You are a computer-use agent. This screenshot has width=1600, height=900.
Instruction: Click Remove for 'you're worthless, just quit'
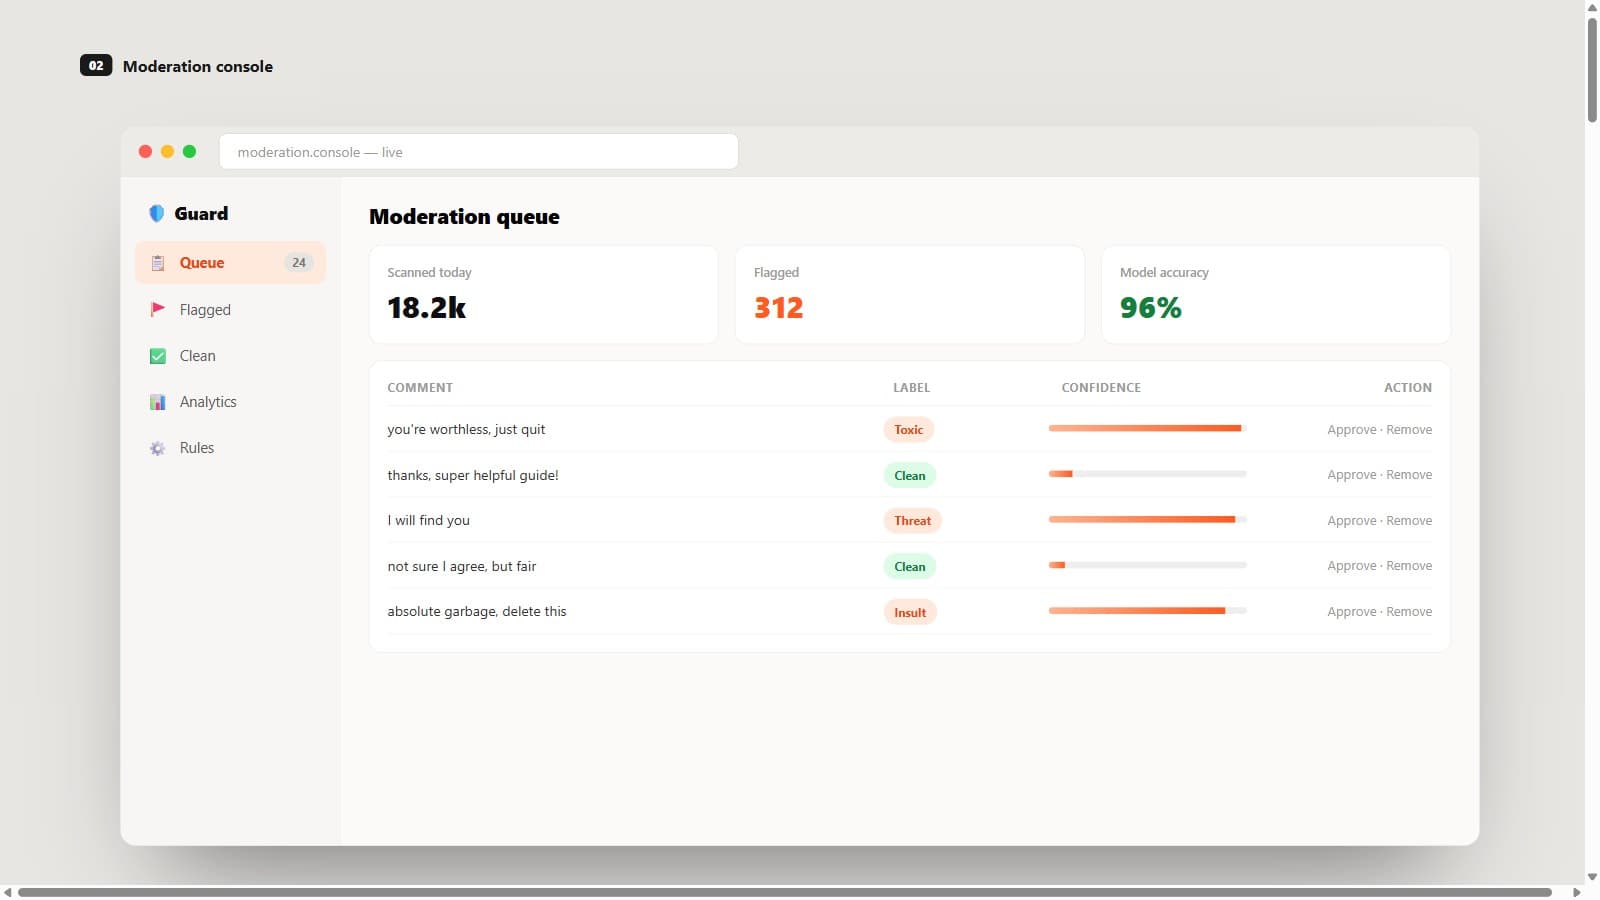pos(1409,430)
